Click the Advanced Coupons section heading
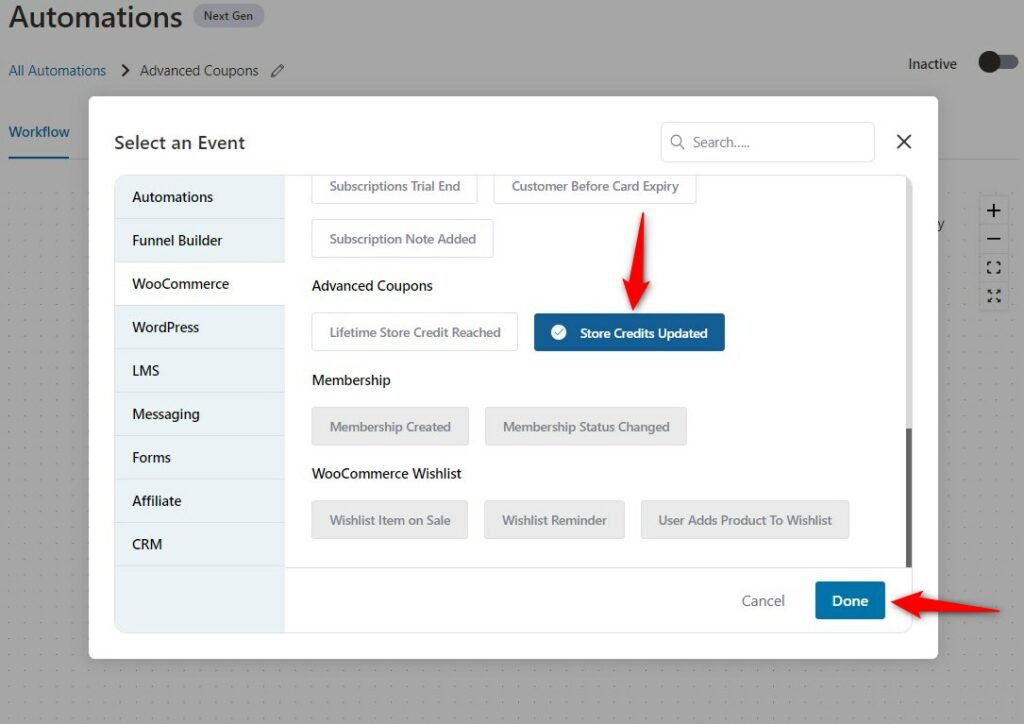This screenshot has width=1024, height=724. (x=372, y=286)
